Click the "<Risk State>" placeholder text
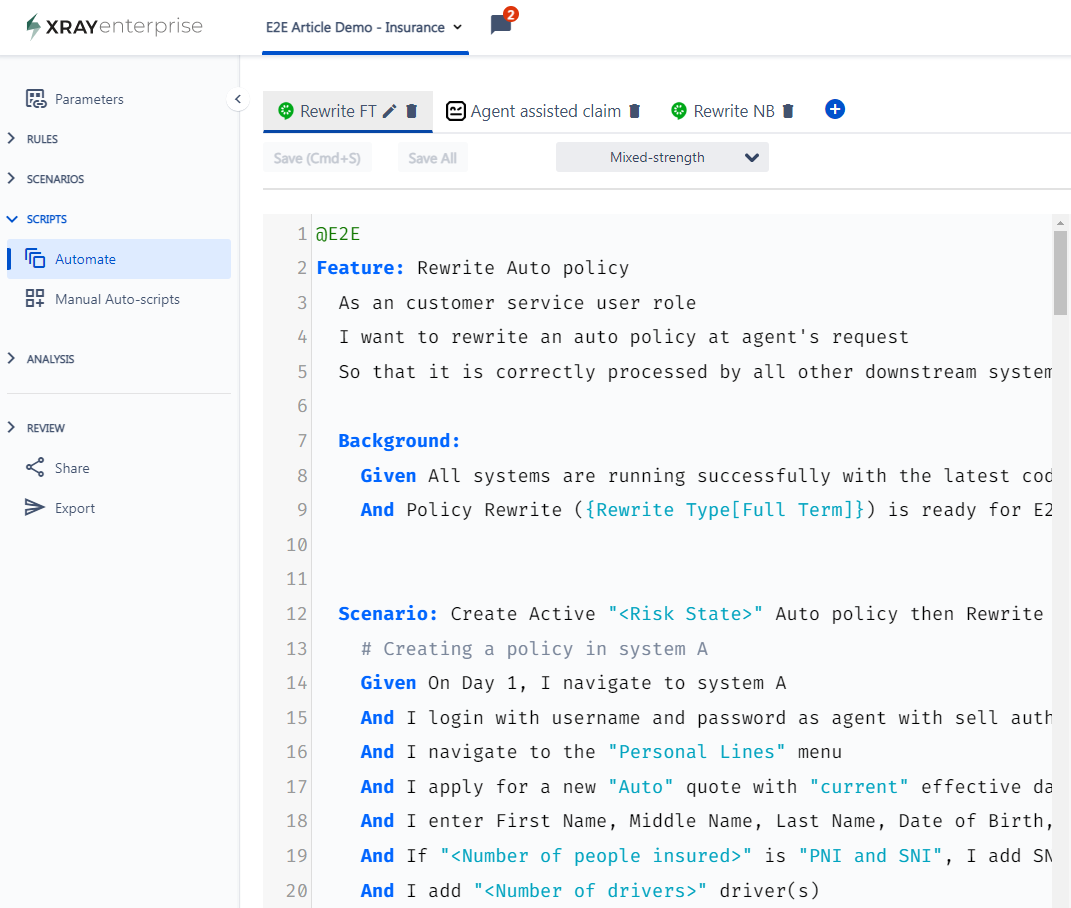 tap(686, 614)
